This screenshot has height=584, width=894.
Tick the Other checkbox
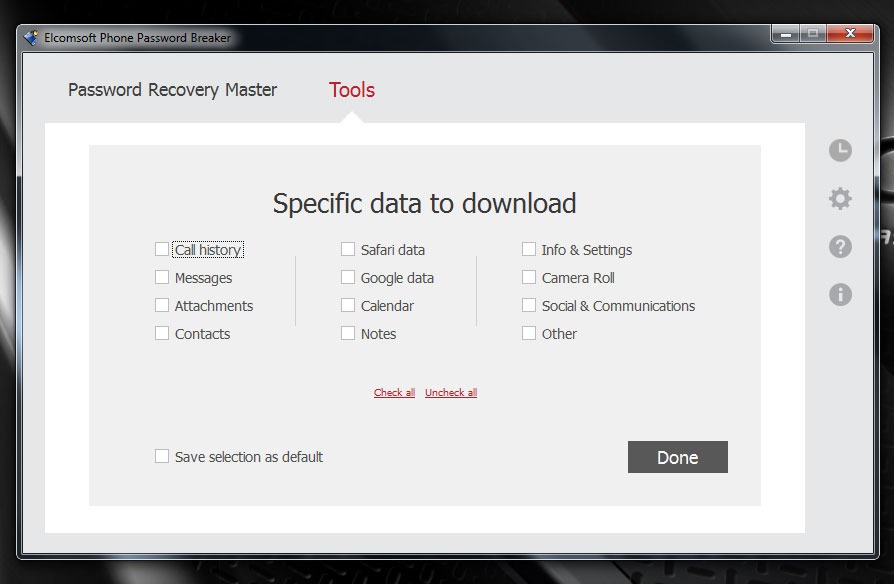pos(529,333)
